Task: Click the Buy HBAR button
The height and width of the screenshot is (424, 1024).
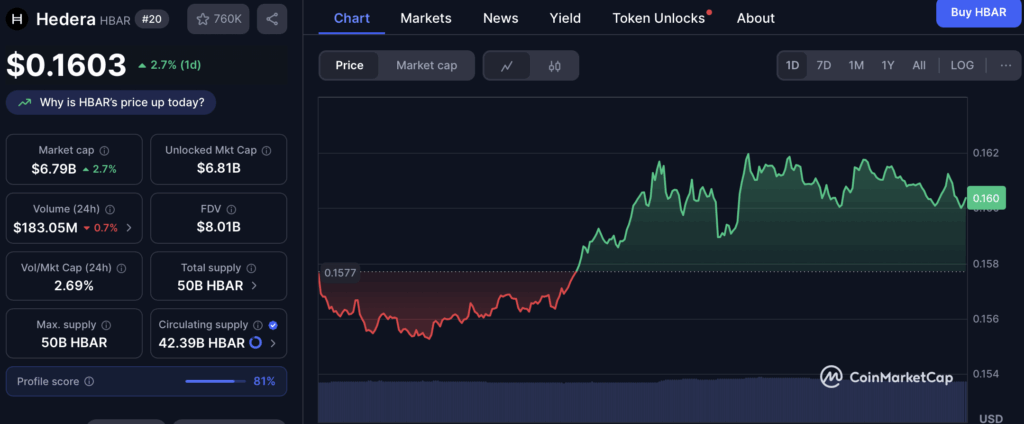Action: coord(978,12)
